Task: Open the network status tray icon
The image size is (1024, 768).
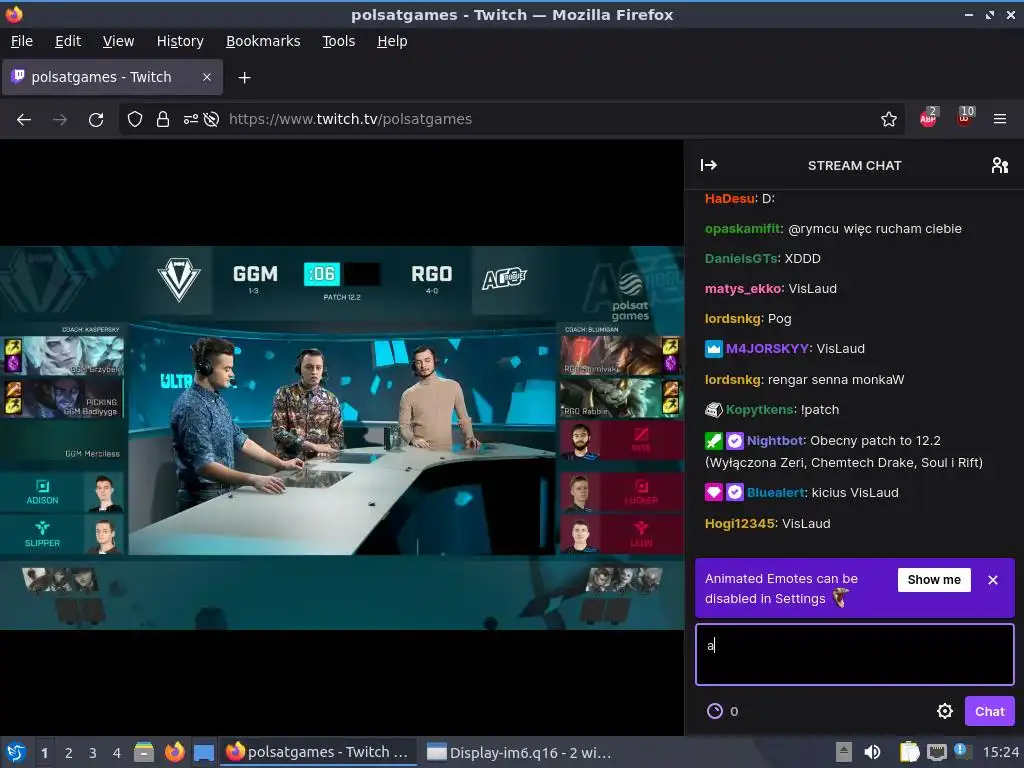Action: click(936, 752)
